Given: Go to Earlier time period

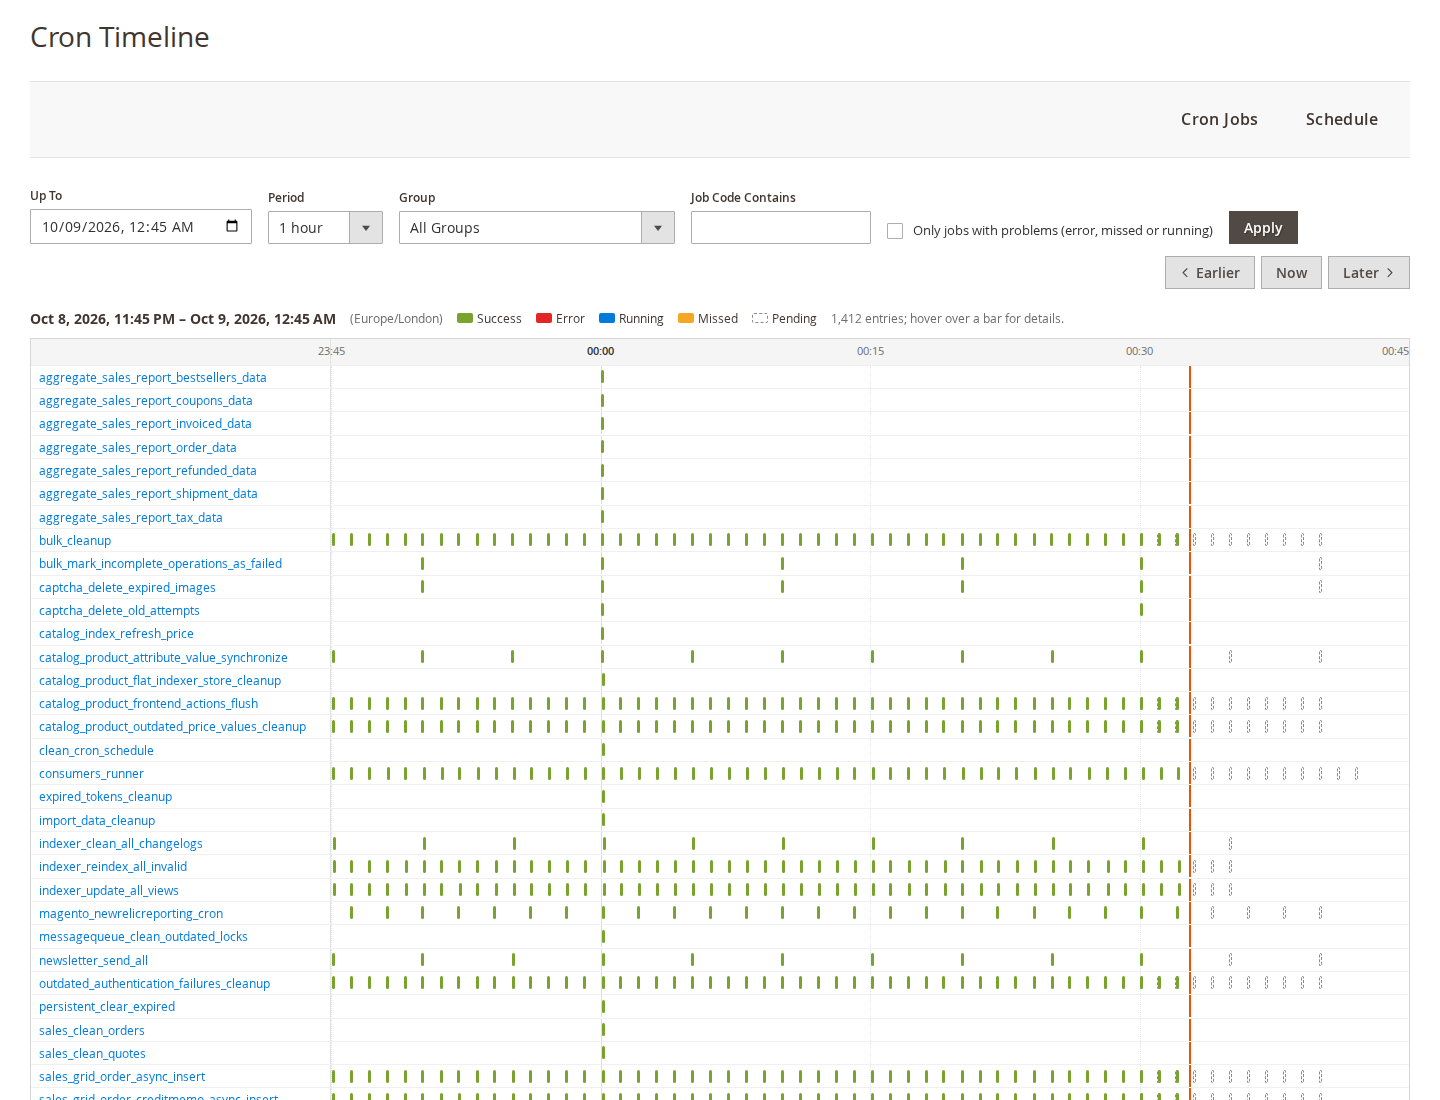Looking at the screenshot, I should pyautogui.click(x=1210, y=273).
